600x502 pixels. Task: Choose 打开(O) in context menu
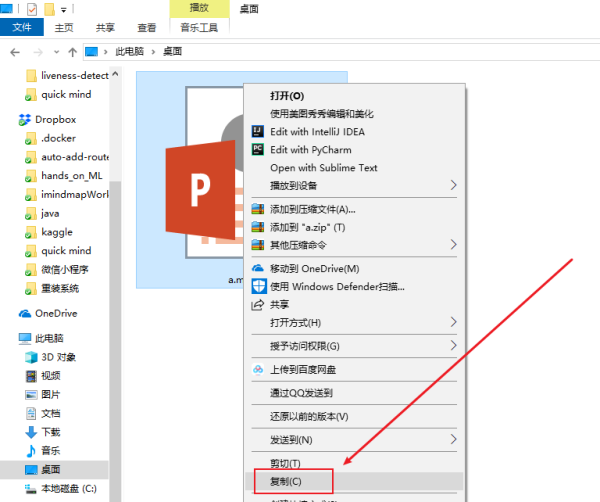tap(354, 96)
